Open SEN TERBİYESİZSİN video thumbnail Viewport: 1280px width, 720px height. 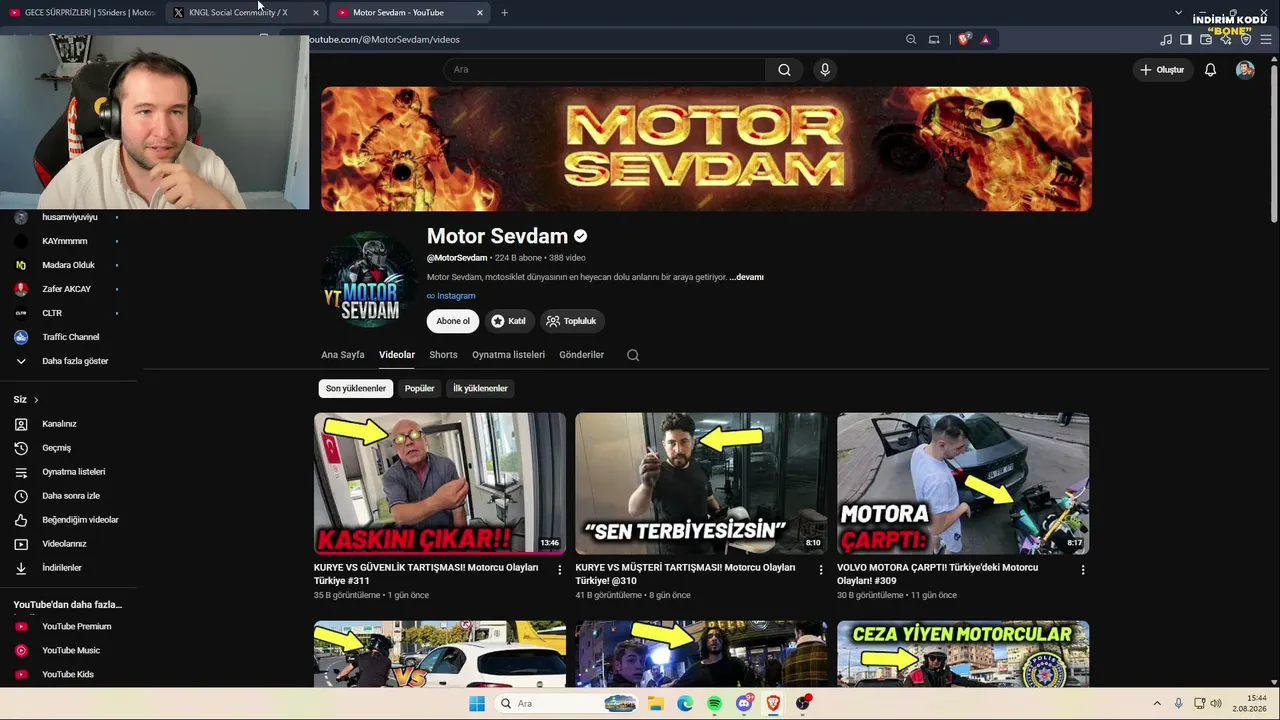click(x=701, y=484)
